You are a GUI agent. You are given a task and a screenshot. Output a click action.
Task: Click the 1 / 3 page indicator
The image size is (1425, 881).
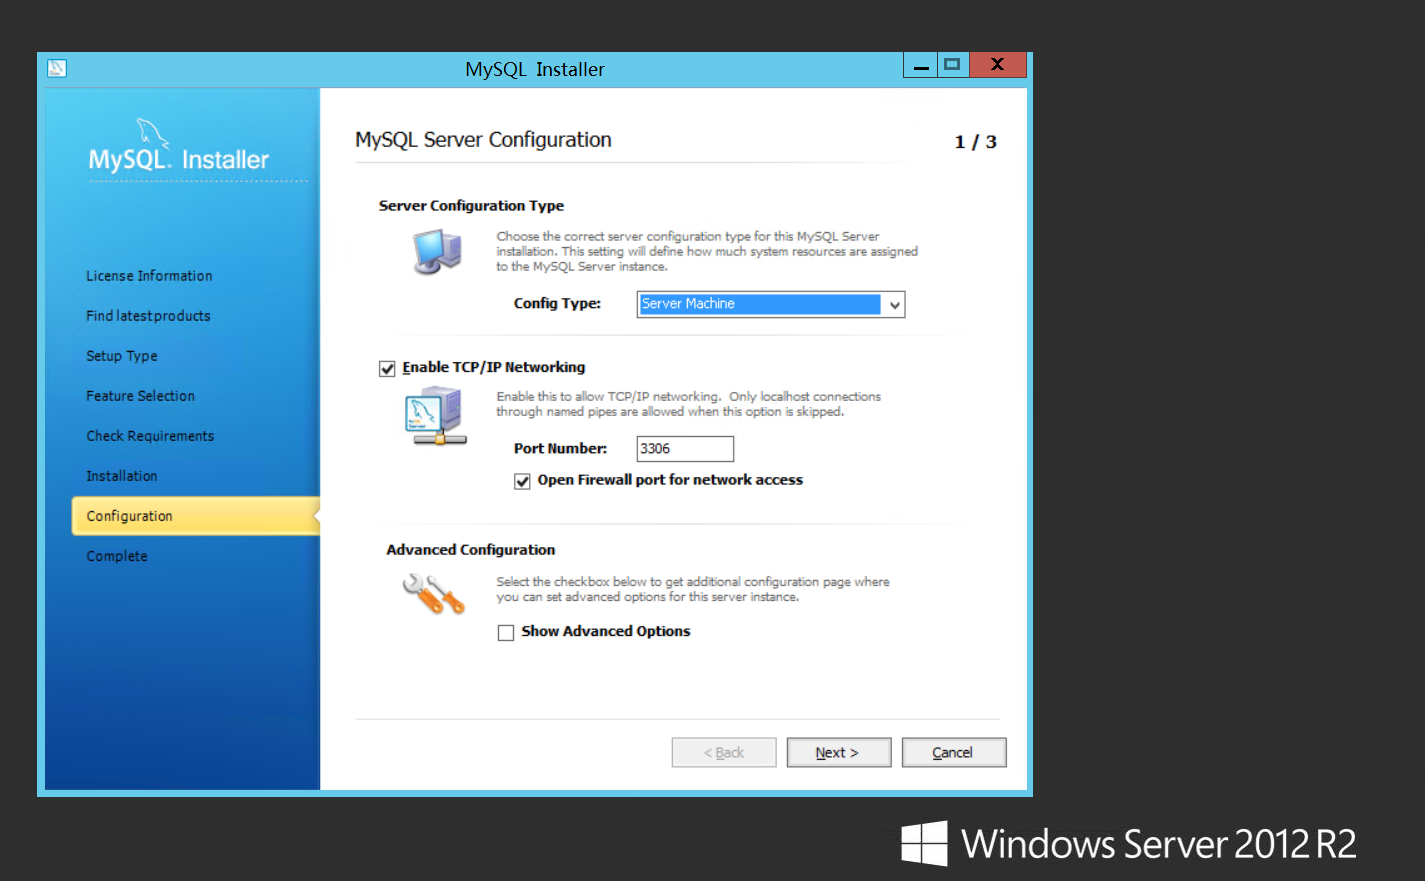(975, 142)
